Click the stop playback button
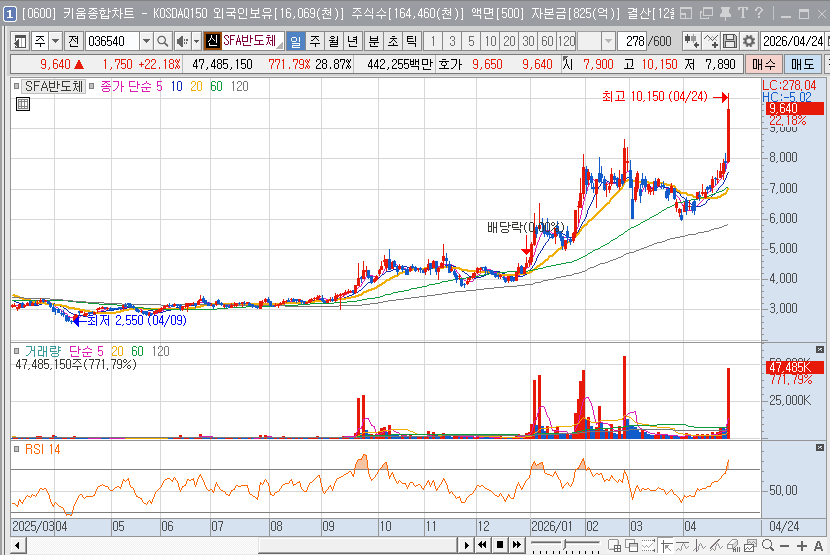 [x=500, y=545]
